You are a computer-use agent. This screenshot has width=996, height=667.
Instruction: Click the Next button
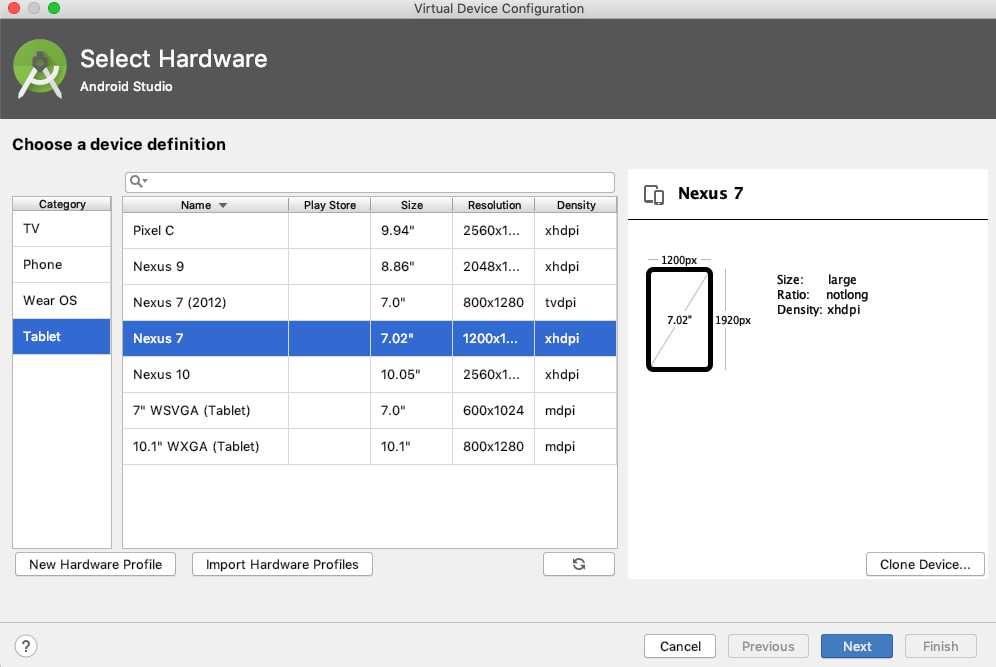pos(857,646)
